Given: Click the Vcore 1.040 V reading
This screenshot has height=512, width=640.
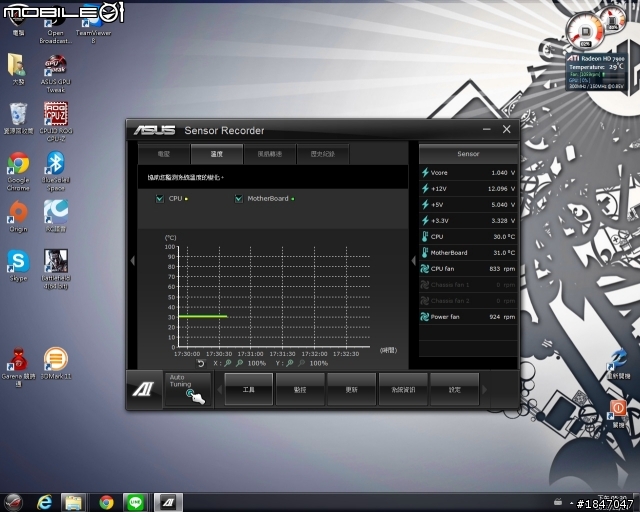Looking at the screenshot, I should (x=503, y=173).
